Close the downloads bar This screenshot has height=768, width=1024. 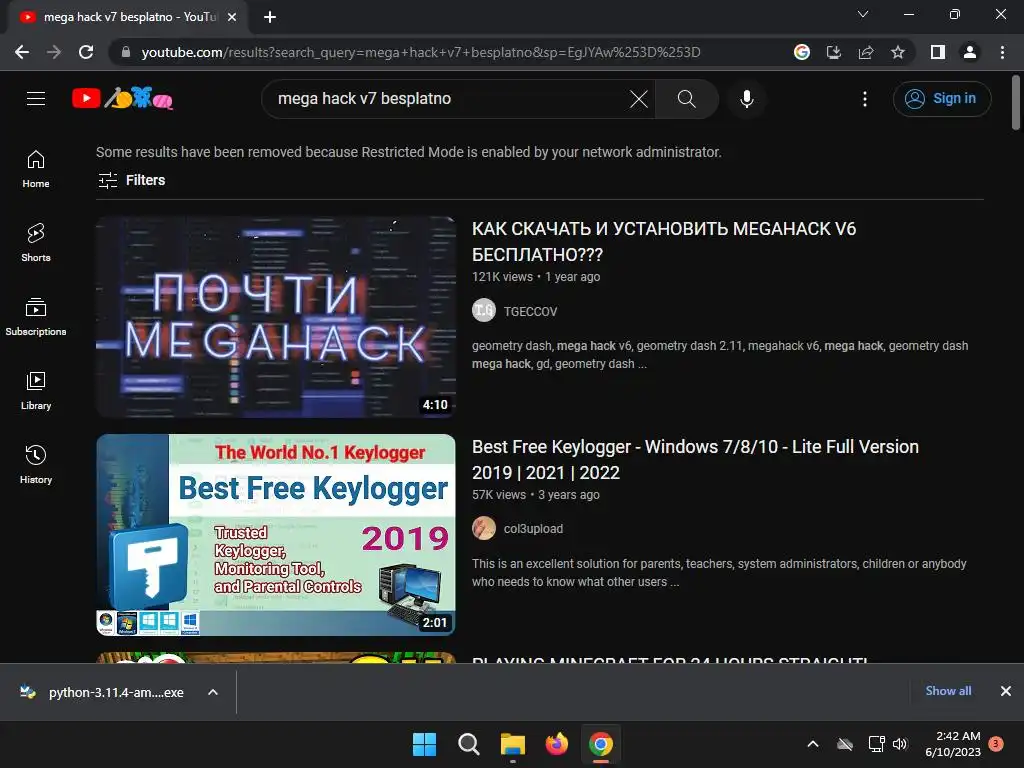point(1006,691)
